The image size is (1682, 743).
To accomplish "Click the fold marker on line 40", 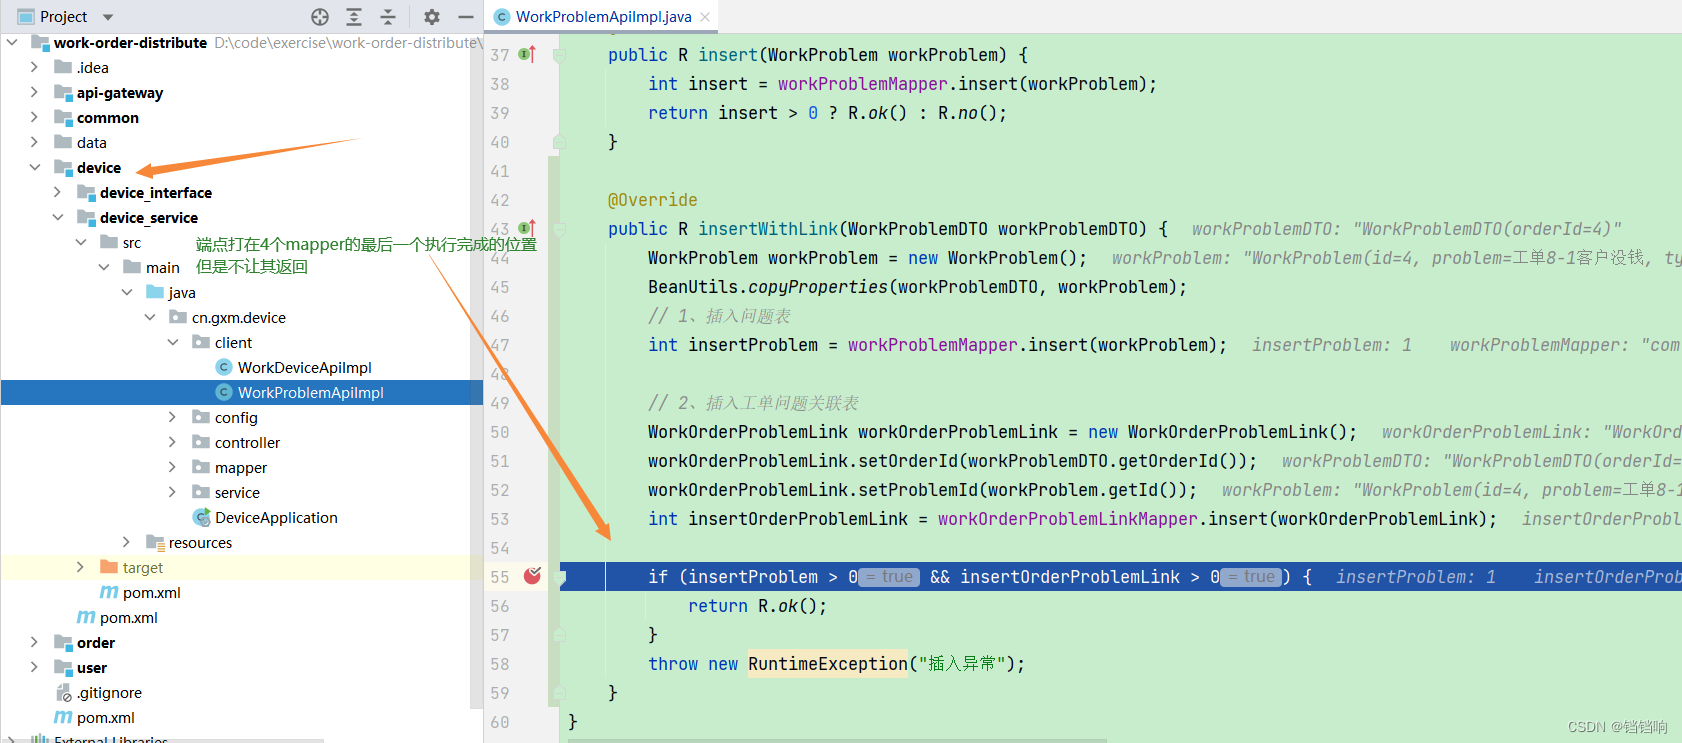I will [x=560, y=141].
